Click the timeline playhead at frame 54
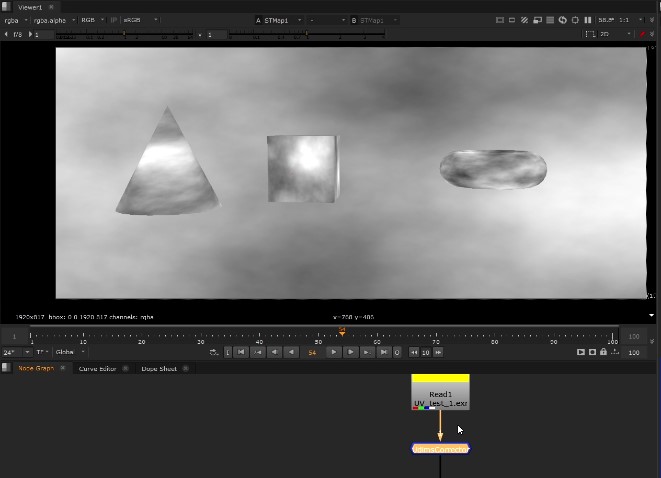Image resolution: width=661 pixels, height=478 pixels. point(342,331)
